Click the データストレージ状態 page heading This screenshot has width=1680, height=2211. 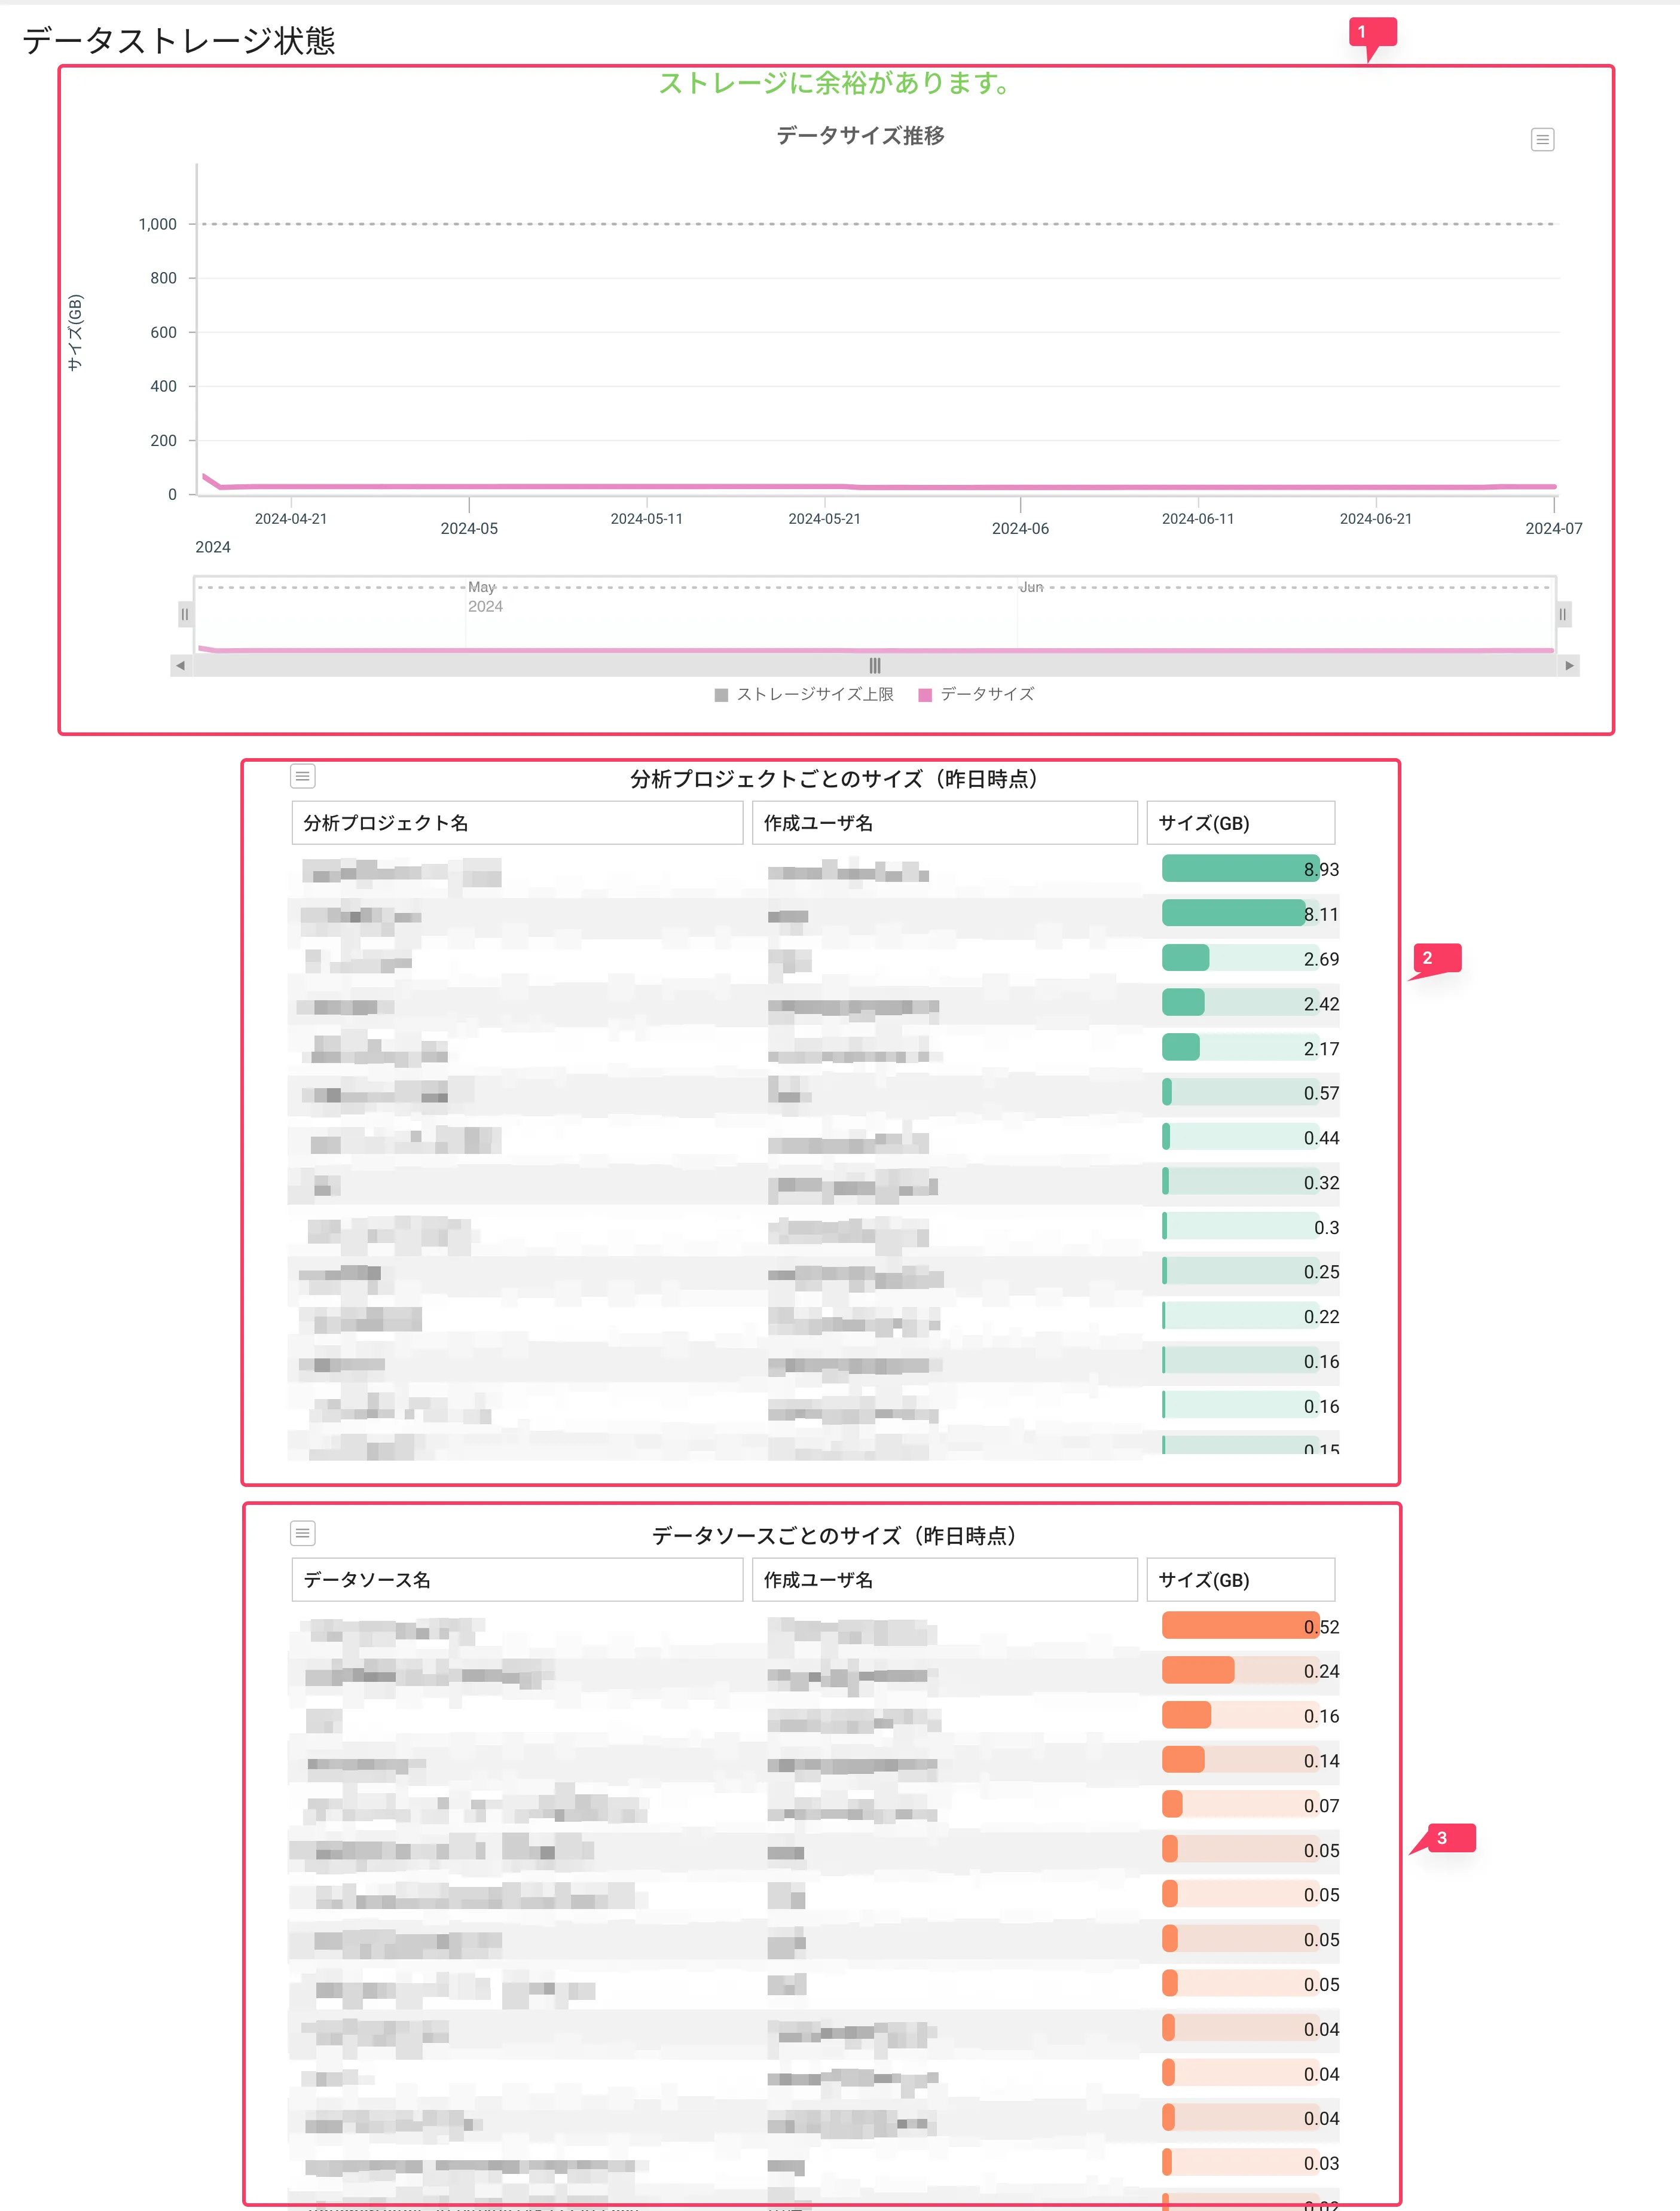point(179,41)
